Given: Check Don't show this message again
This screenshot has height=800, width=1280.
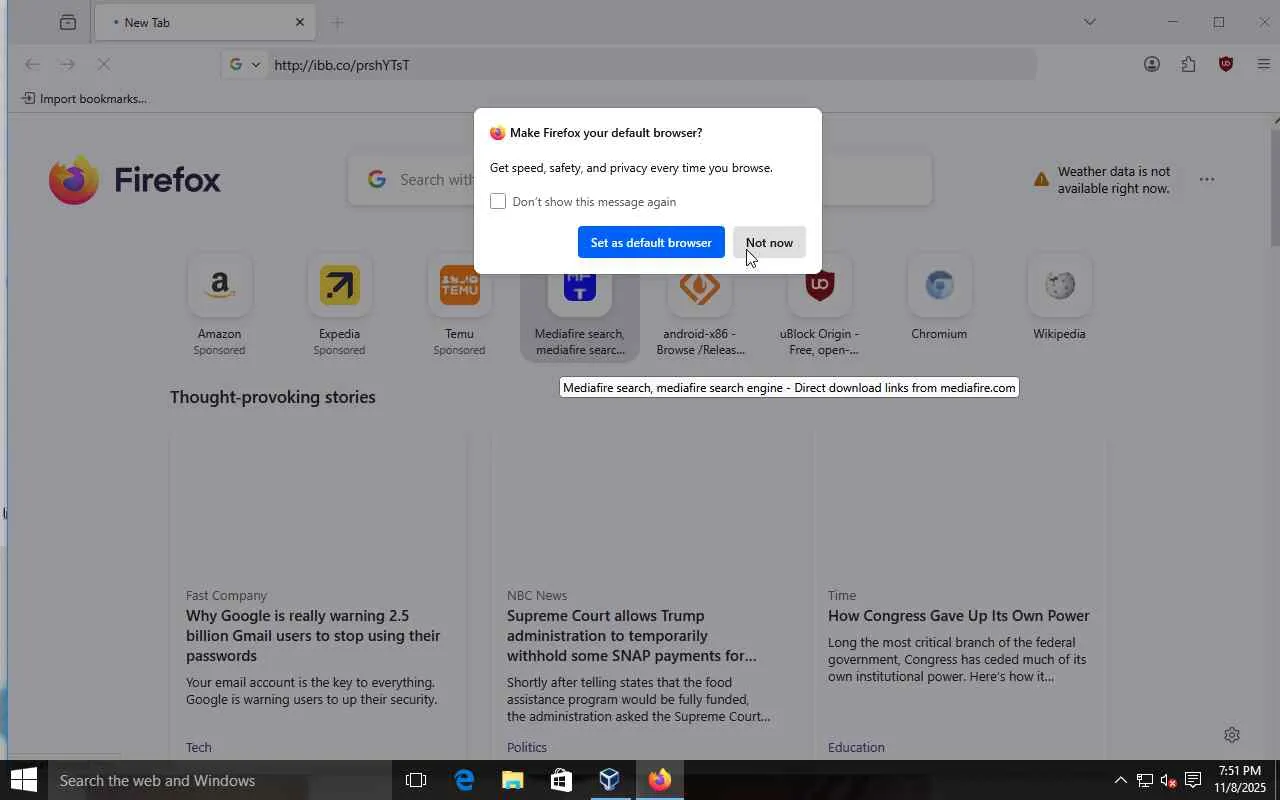Looking at the screenshot, I should click(x=498, y=201).
